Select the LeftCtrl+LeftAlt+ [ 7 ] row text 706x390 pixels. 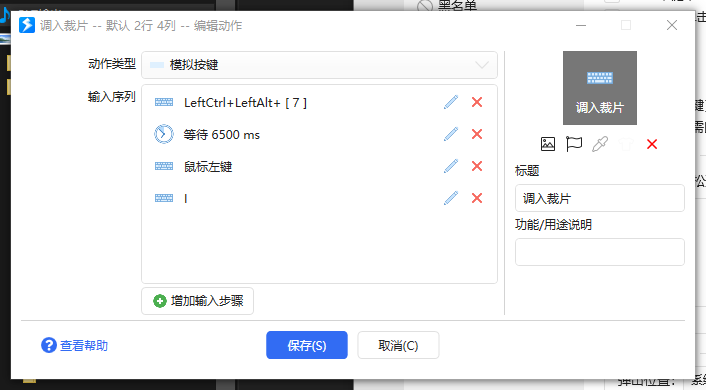[245, 103]
